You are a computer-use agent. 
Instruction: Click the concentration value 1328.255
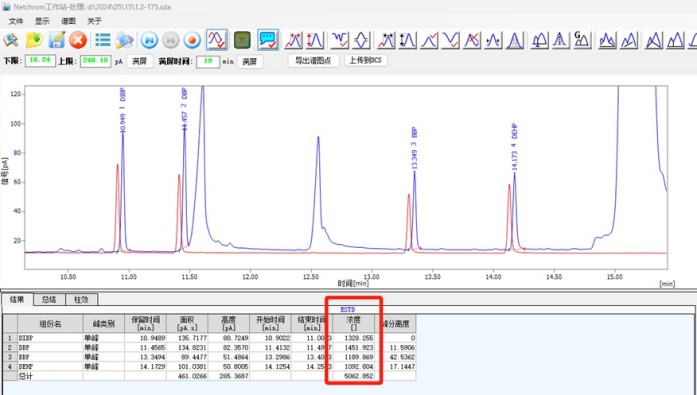pyautogui.click(x=359, y=338)
